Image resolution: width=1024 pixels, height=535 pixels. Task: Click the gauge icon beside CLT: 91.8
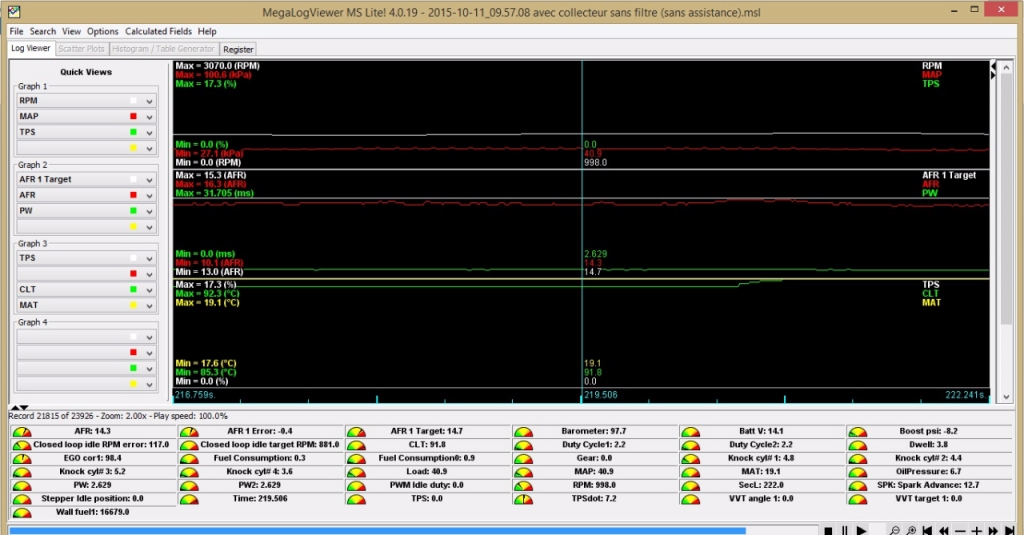coord(357,446)
